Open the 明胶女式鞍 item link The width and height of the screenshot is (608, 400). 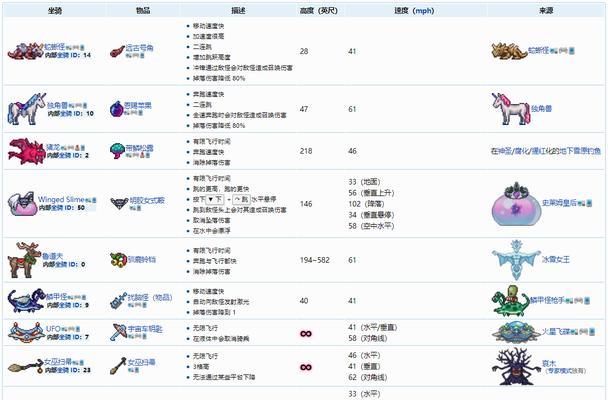click(x=147, y=200)
